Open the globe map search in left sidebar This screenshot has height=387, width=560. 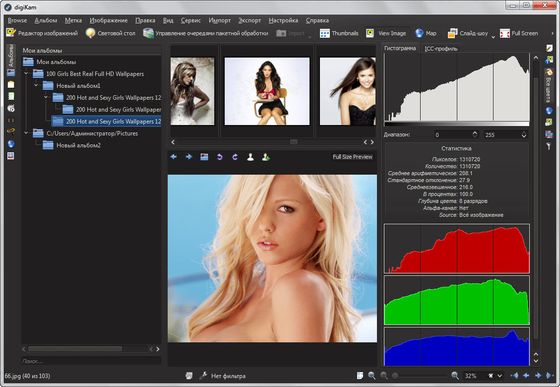point(11,144)
